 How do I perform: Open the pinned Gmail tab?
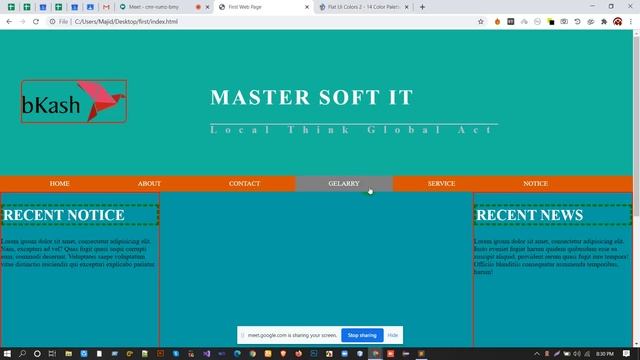(106, 7)
